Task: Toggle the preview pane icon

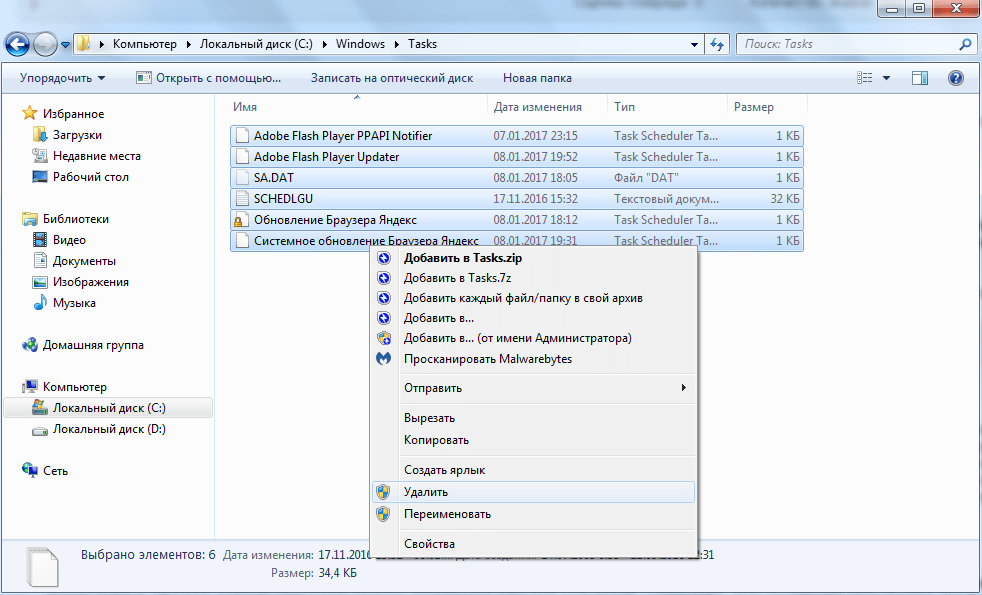Action: point(920,78)
